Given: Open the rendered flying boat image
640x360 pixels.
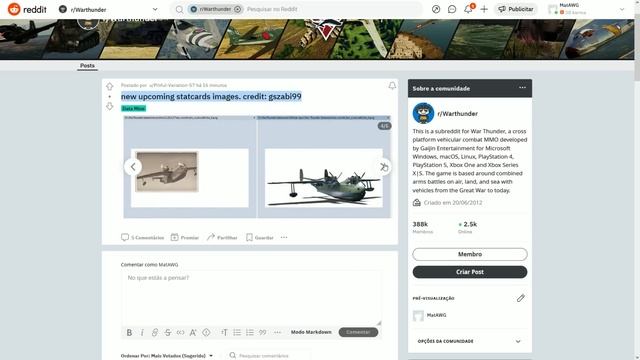Looking at the screenshot, I should pos(324,178).
